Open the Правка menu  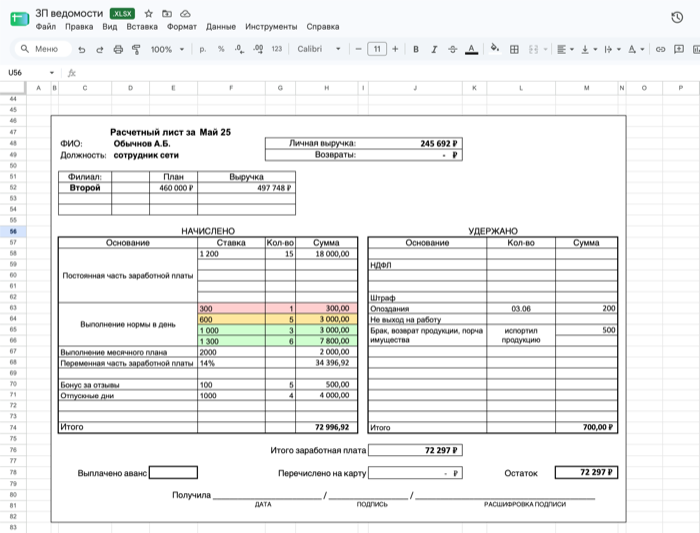click(x=79, y=27)
